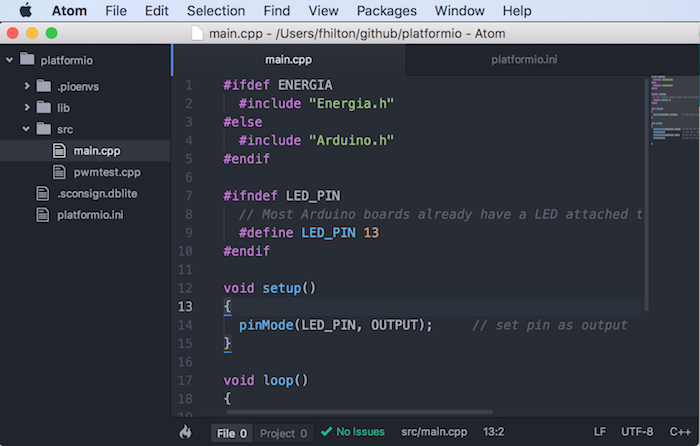Click the '#include "Energia.h"' line
The image size is (700, 446).
click(x=316, y=104)
